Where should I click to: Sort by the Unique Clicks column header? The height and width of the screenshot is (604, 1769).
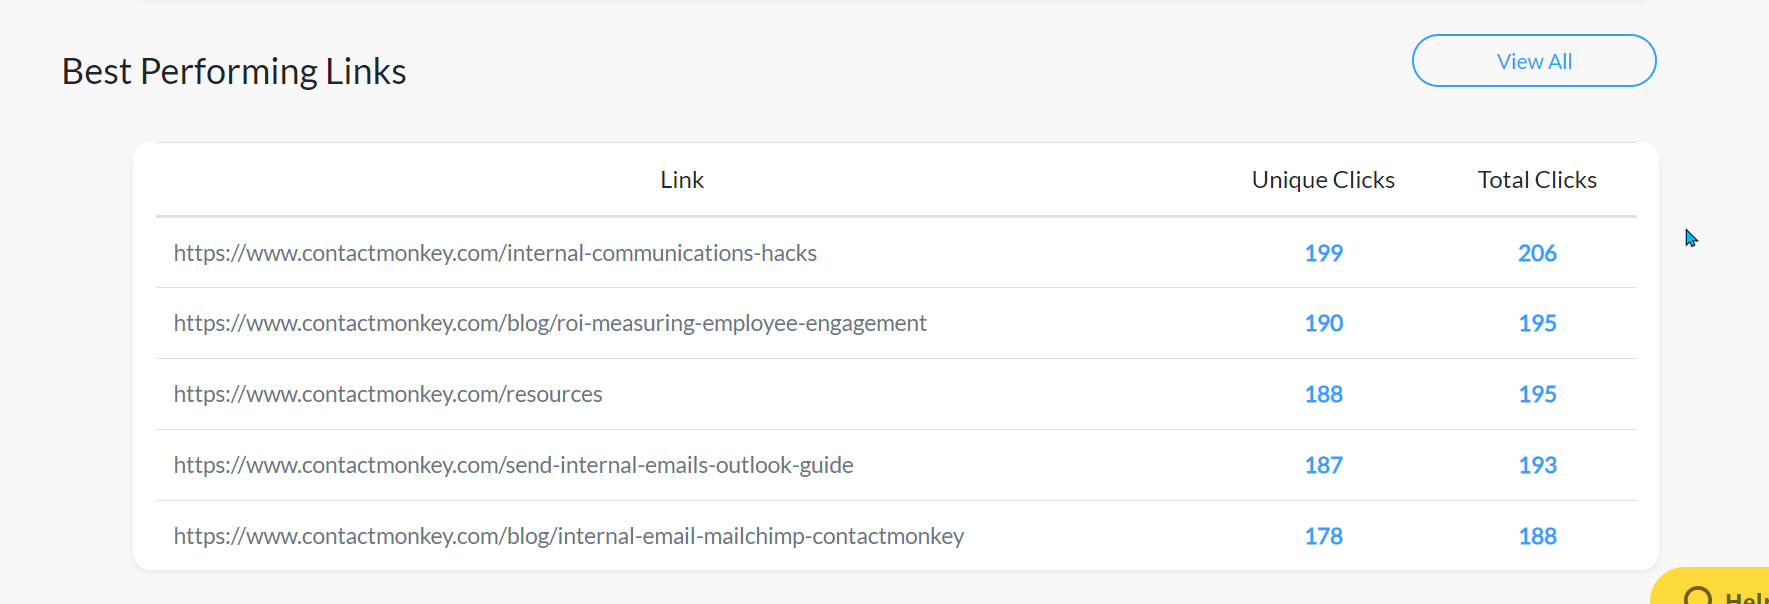[1322, 179]
